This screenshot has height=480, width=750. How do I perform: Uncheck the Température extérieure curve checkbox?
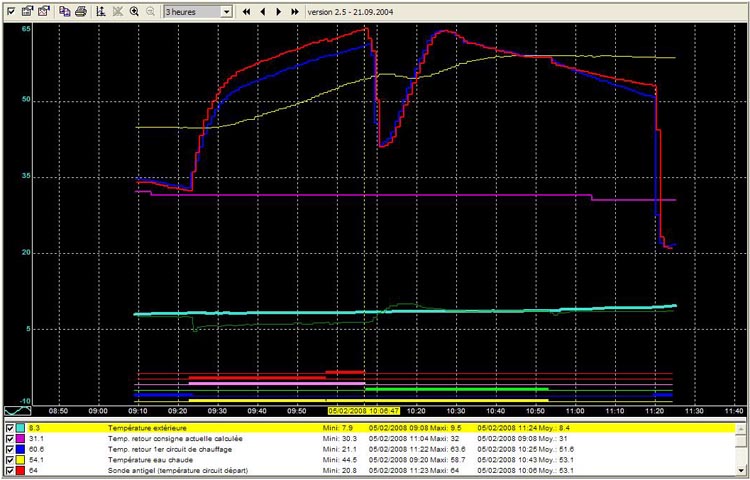10,427
